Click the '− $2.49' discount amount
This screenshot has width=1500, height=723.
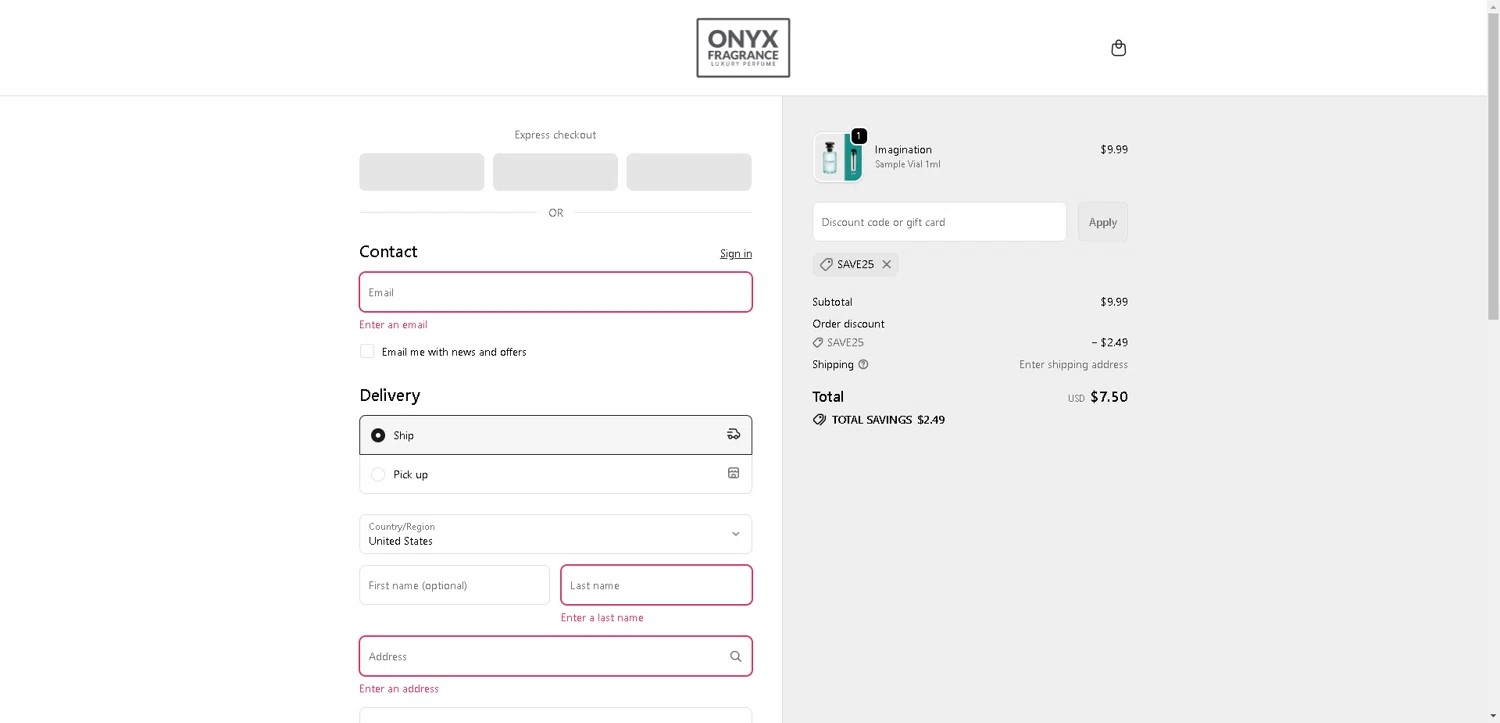(1110, 342)
